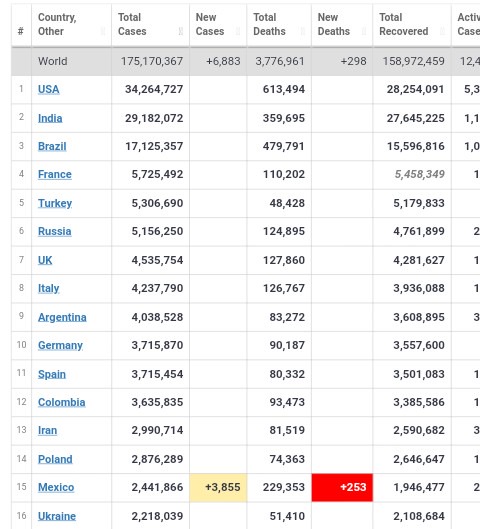Open the Brazil country link
Screen dimensions: 480x529
(52, 146)
